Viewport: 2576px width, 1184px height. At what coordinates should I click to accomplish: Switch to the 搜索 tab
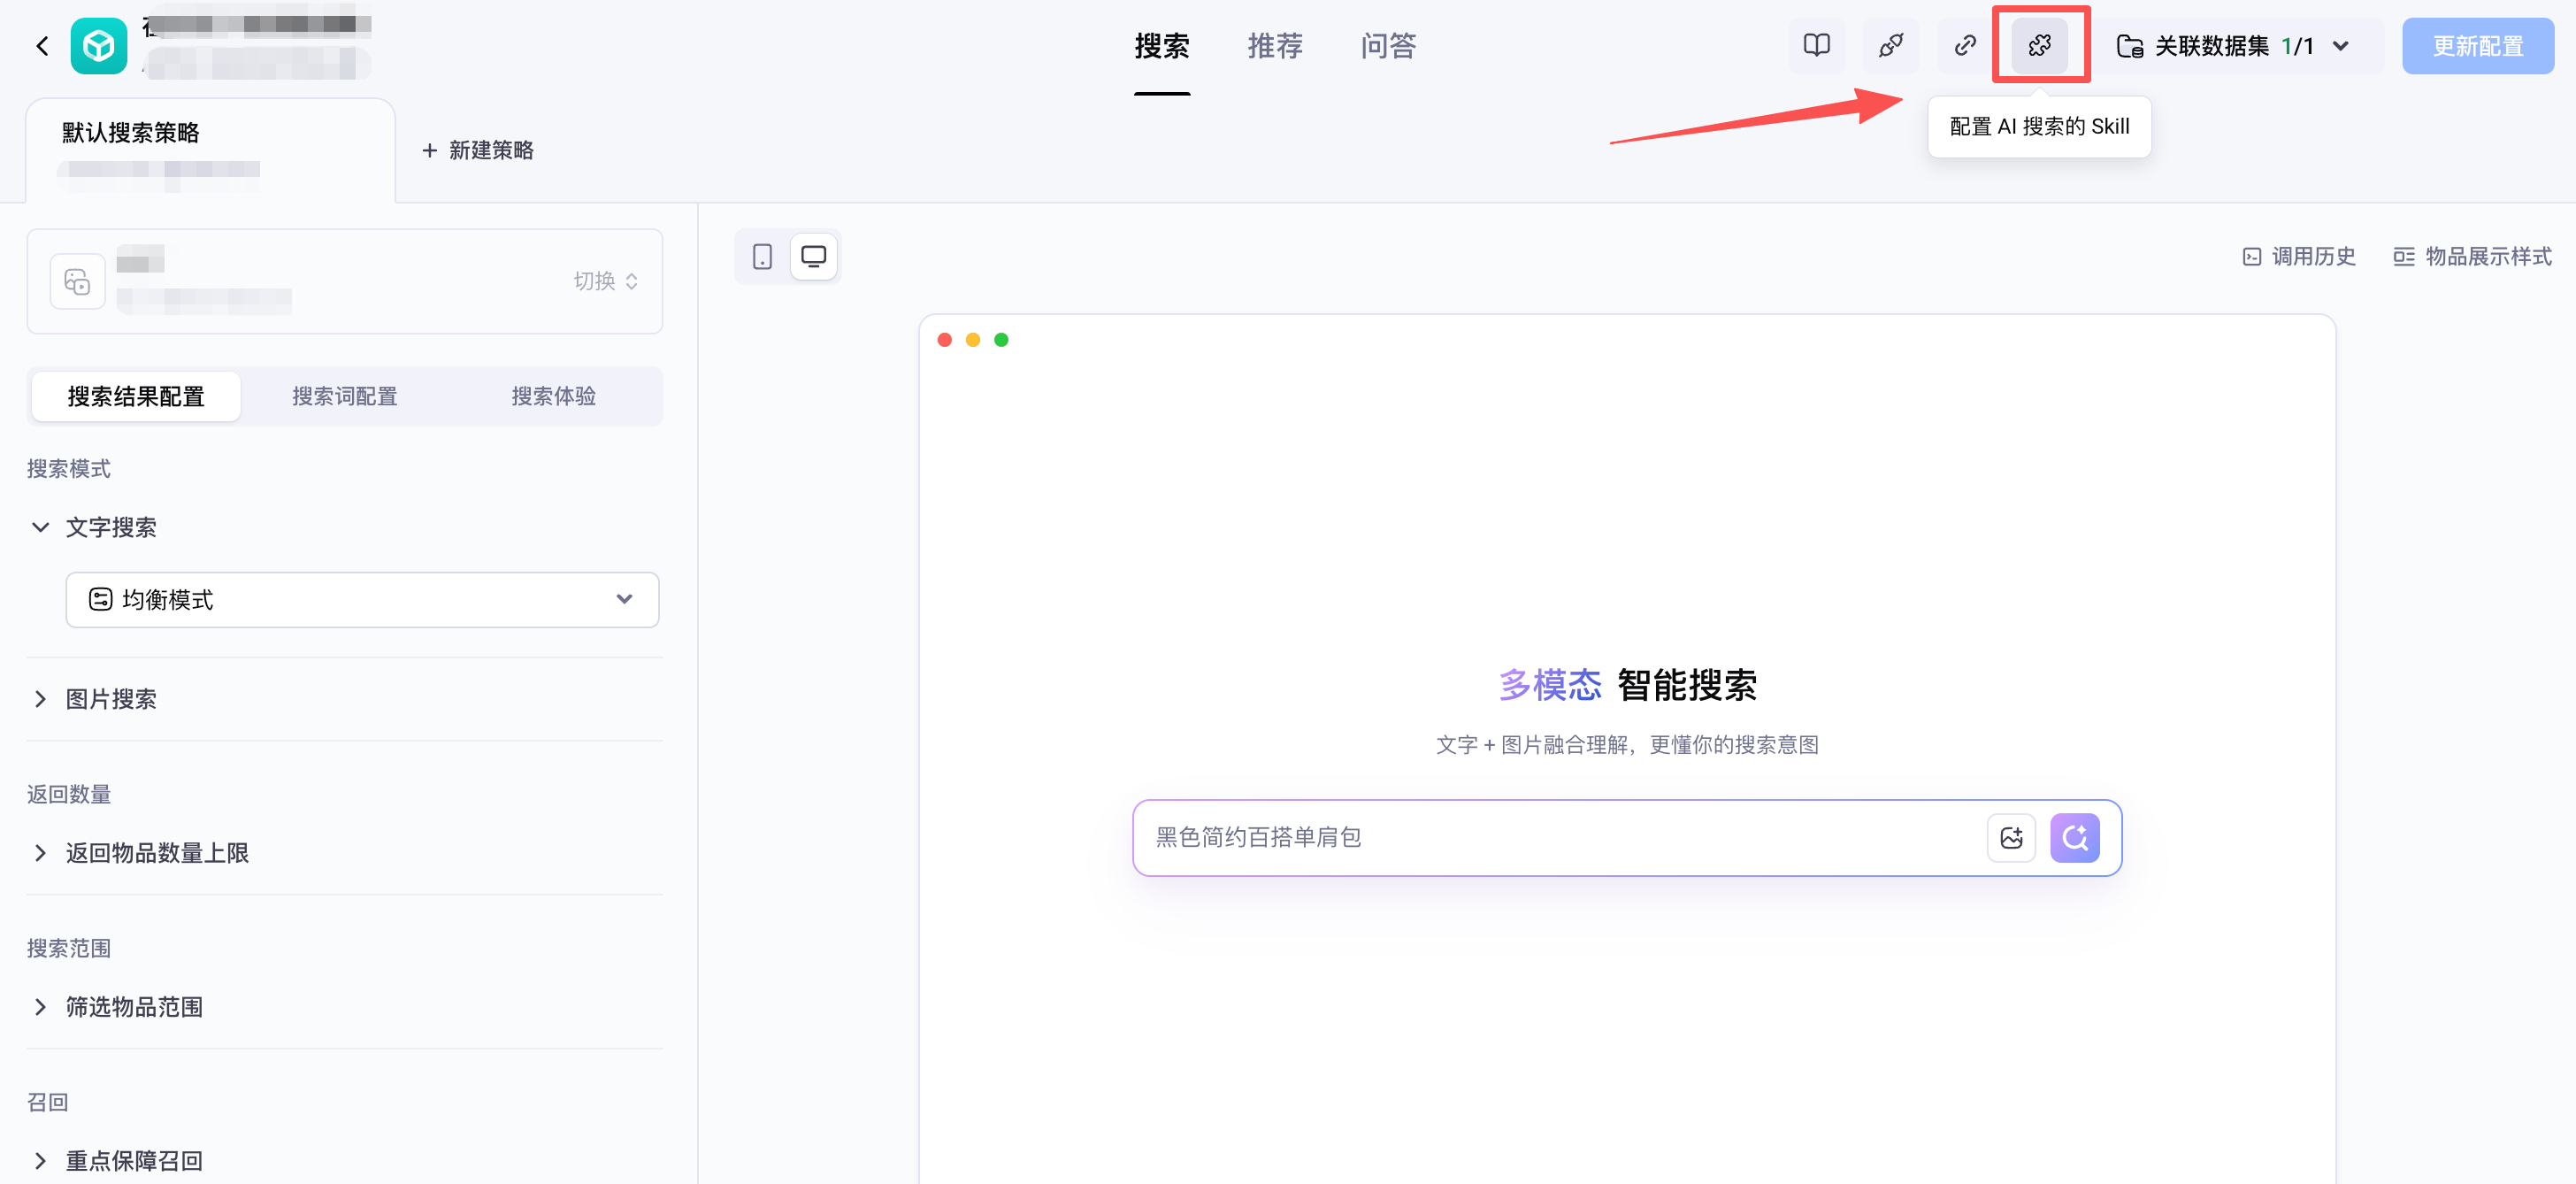1161,46
